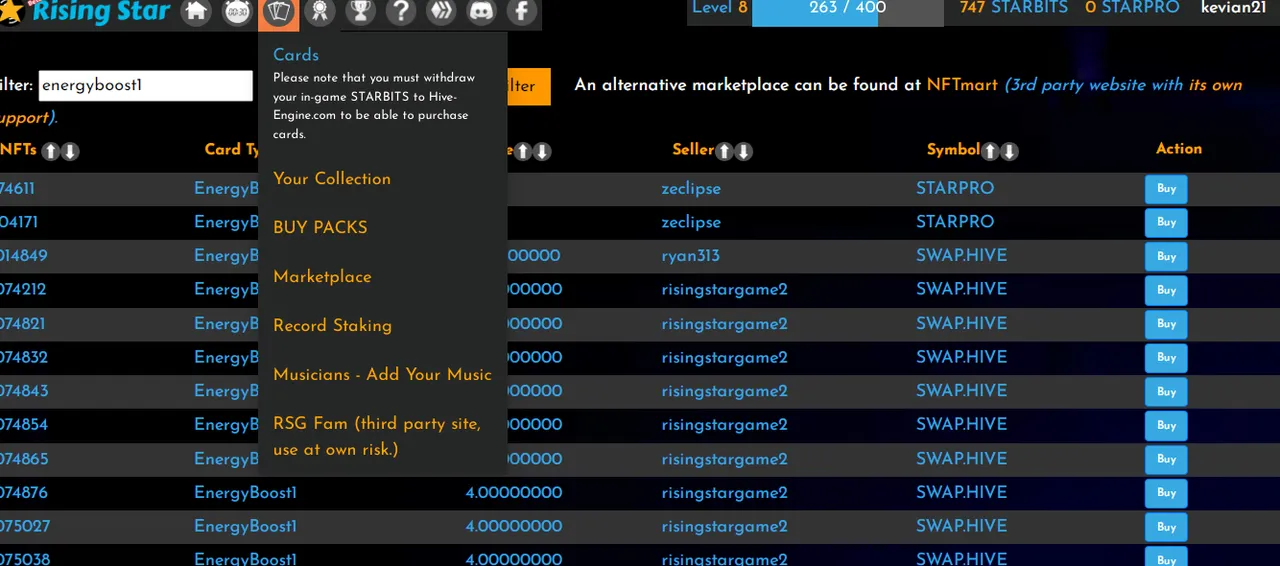Click seller name ryan313
1280x566 pixels.
690,256
